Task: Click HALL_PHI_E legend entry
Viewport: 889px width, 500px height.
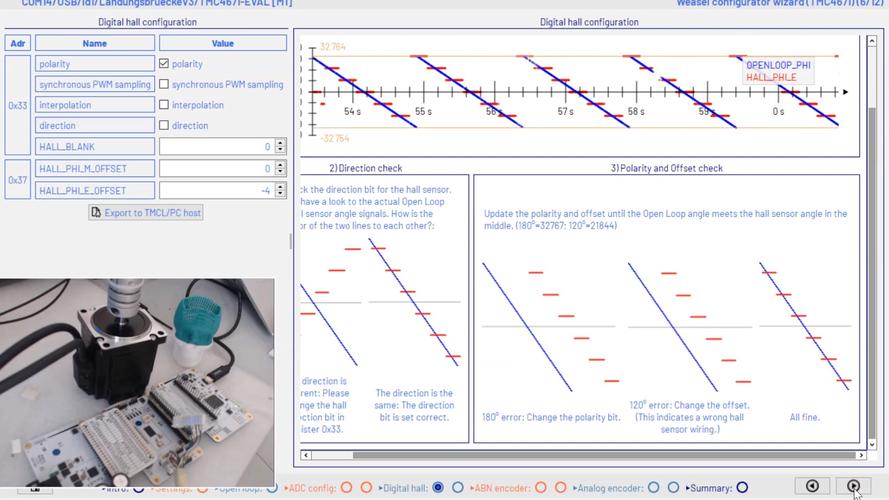Action: point(771,77)
